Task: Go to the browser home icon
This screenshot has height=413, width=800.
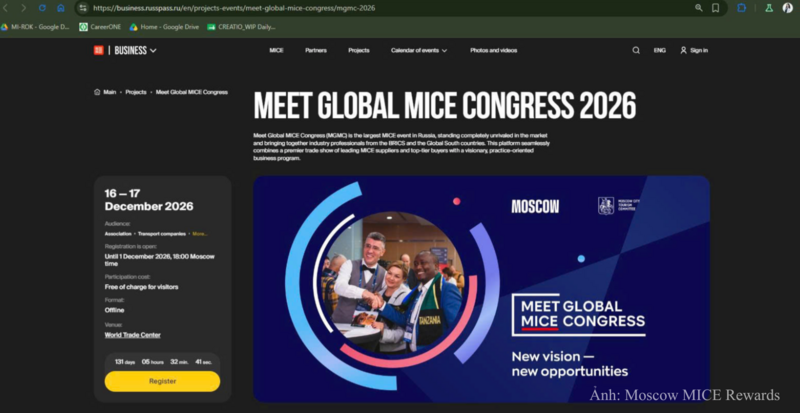Action: (x=61, y=8)
